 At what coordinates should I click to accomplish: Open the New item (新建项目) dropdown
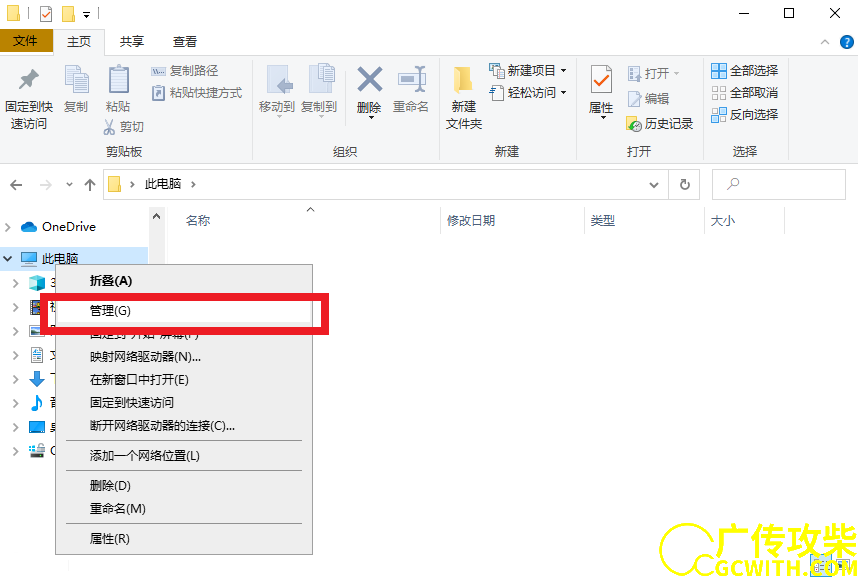[527, 71]
